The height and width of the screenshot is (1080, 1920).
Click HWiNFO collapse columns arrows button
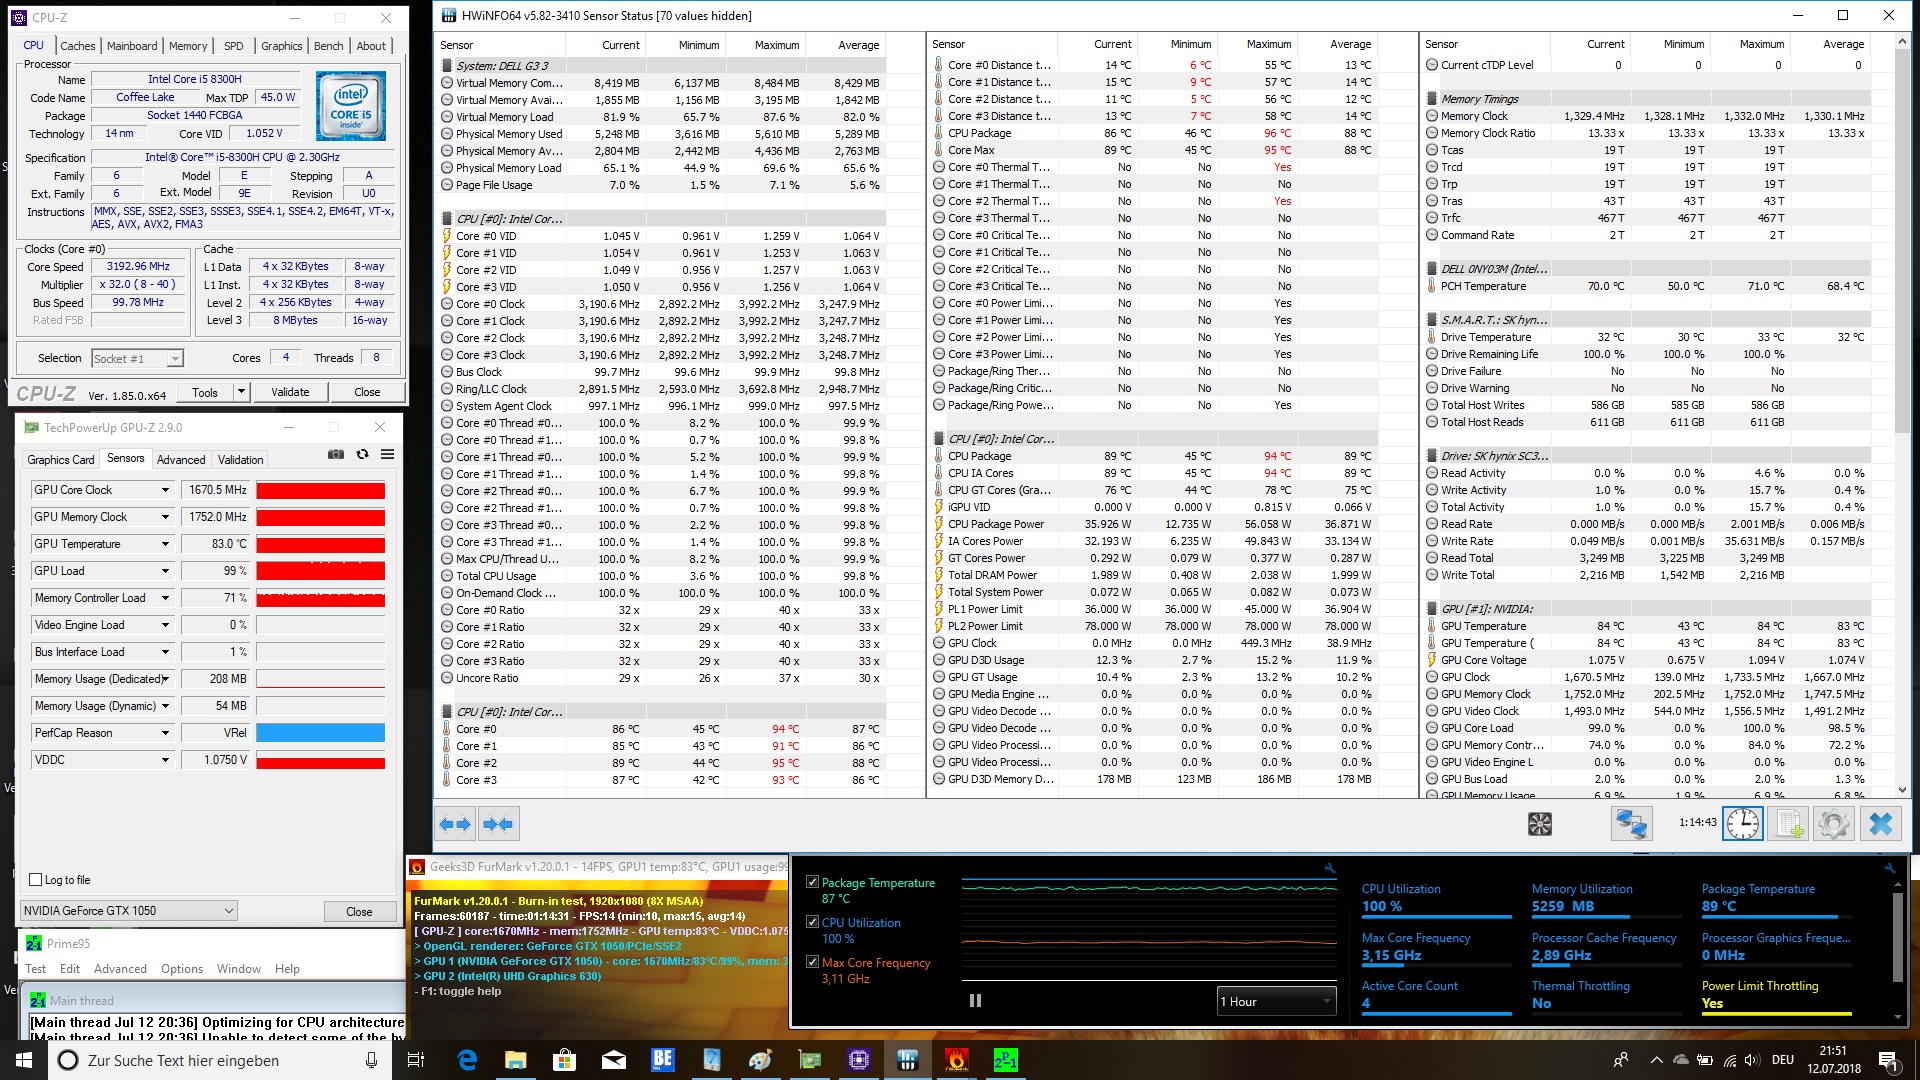pos(498,824)
